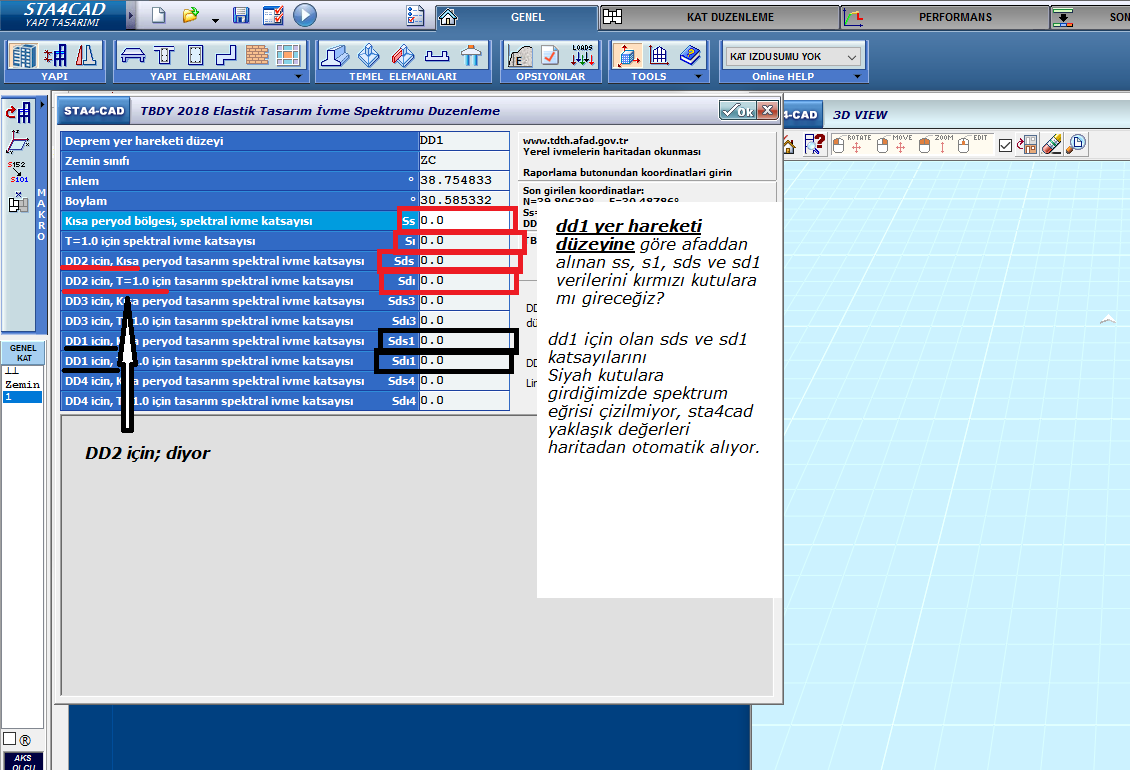Click the Save floppy disk icon
Viewport: 1130px width, 771px height.
[241, 16]
